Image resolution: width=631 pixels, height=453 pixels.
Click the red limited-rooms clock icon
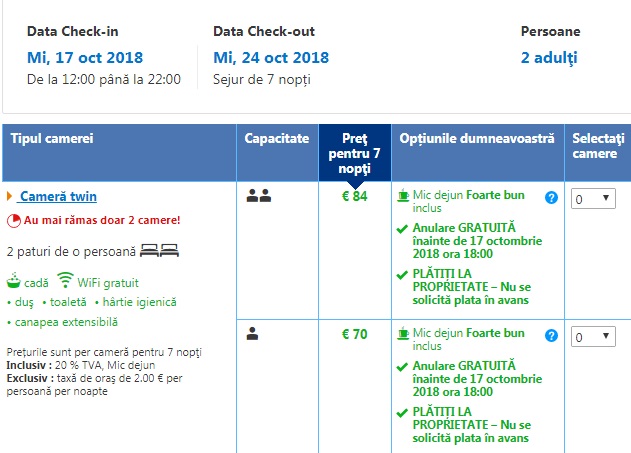13,220
